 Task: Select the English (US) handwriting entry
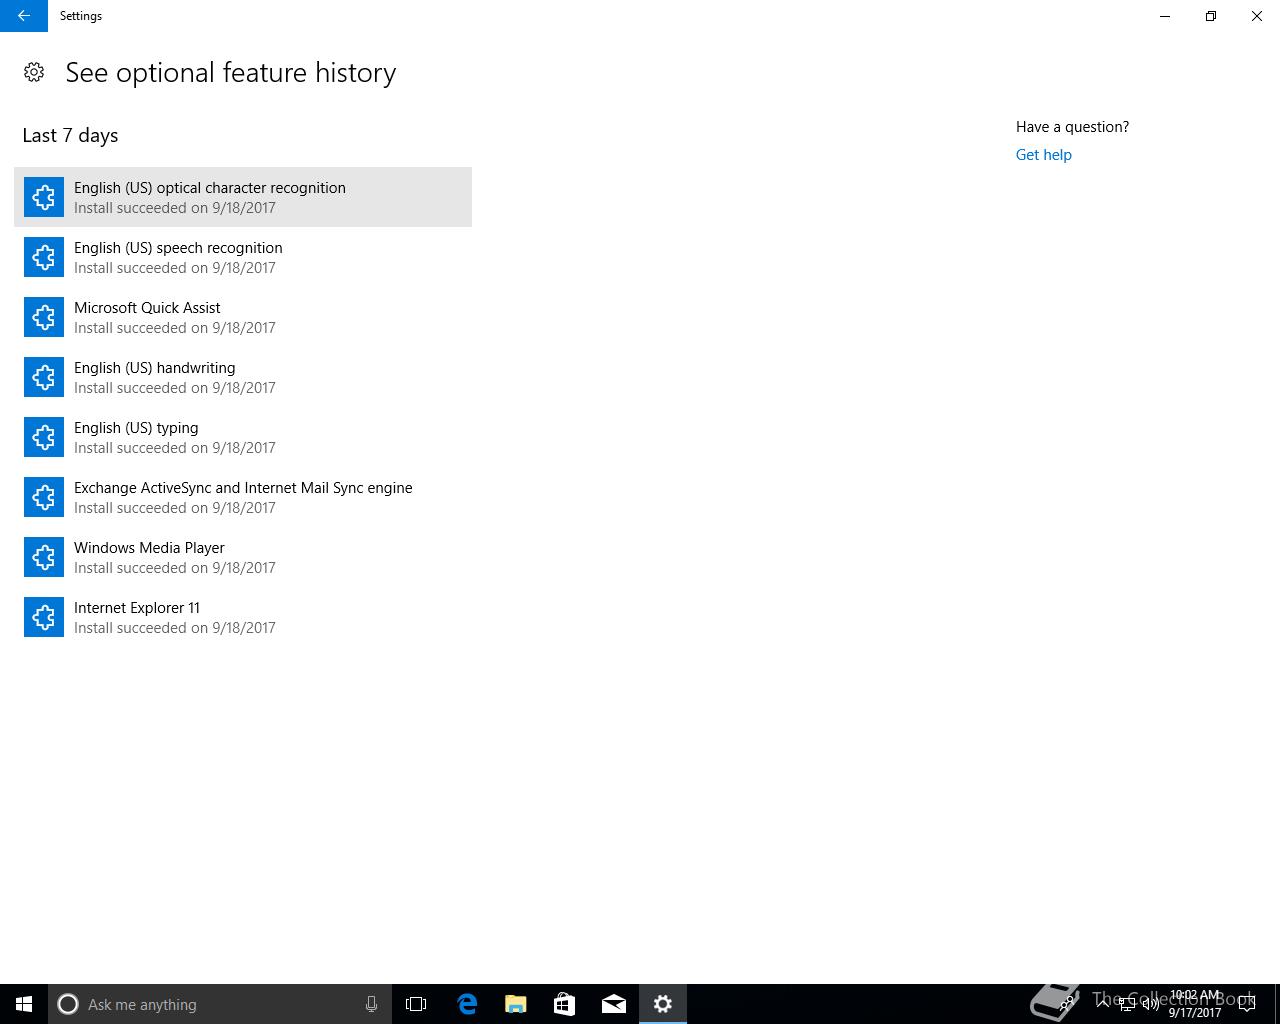243,377
